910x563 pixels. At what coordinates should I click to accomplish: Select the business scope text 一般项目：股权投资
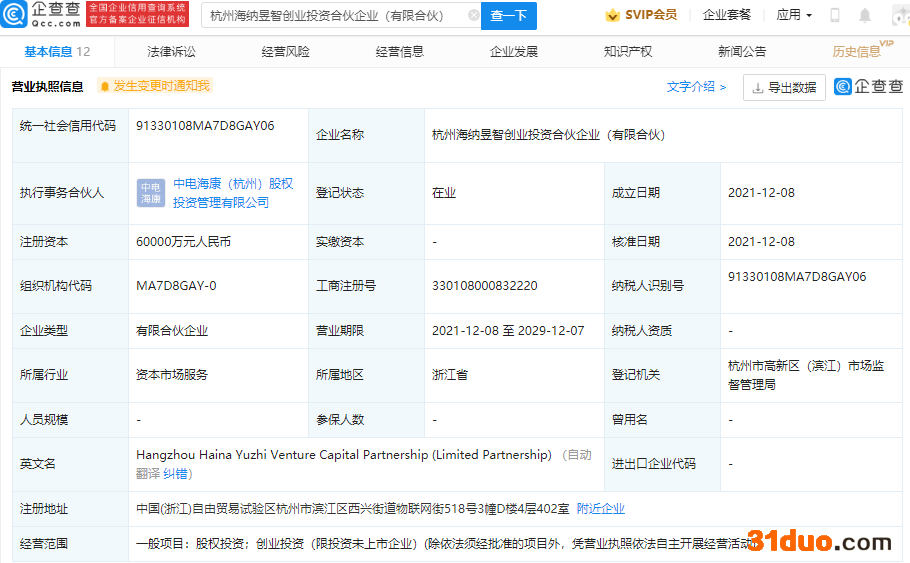point(445,544)
